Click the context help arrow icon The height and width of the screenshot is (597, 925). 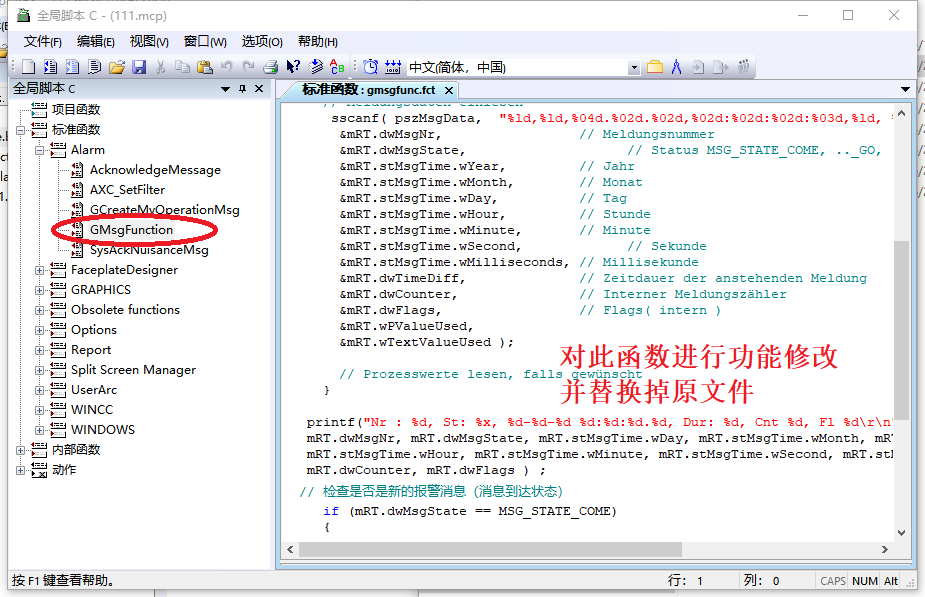click(x=293, y=67)
